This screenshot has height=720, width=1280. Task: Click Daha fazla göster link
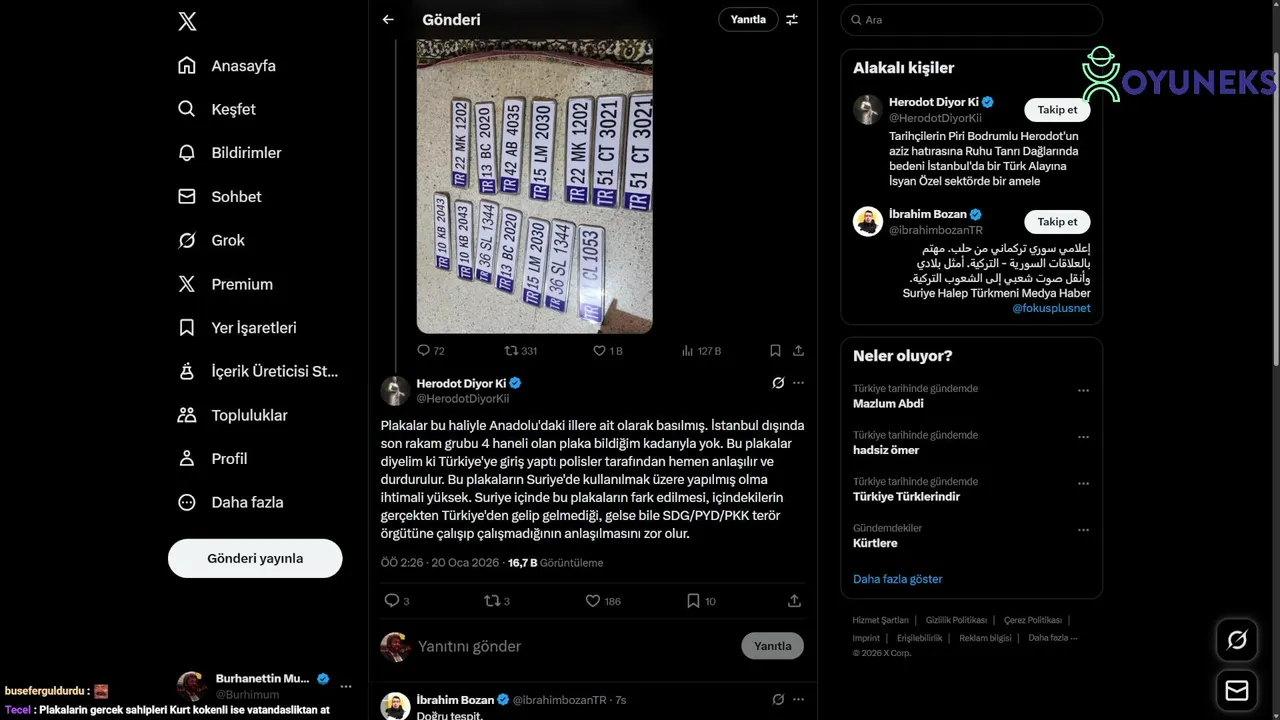(897, 579)
